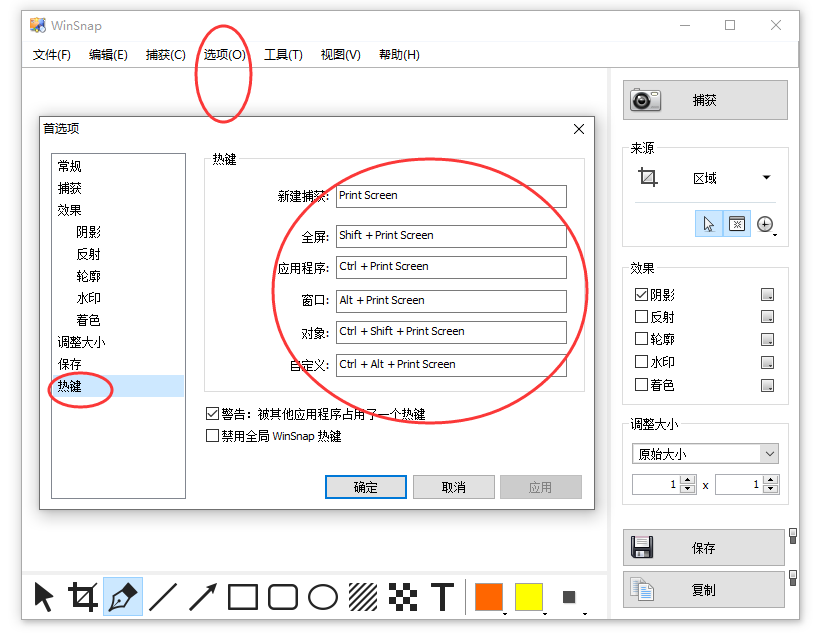818x639 pixels.
Task: Click the 保存 floppy disk button
Action: click(704, 548)
